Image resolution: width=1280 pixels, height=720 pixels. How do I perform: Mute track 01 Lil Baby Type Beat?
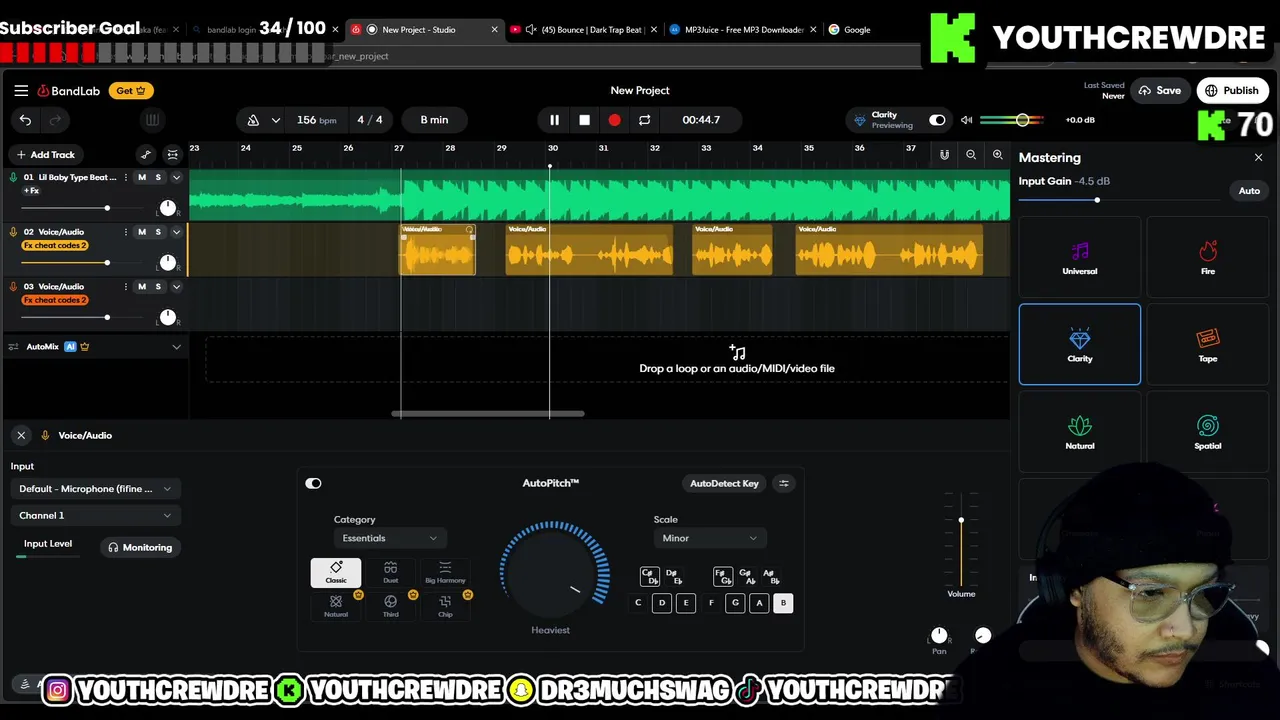pos(142,178)
